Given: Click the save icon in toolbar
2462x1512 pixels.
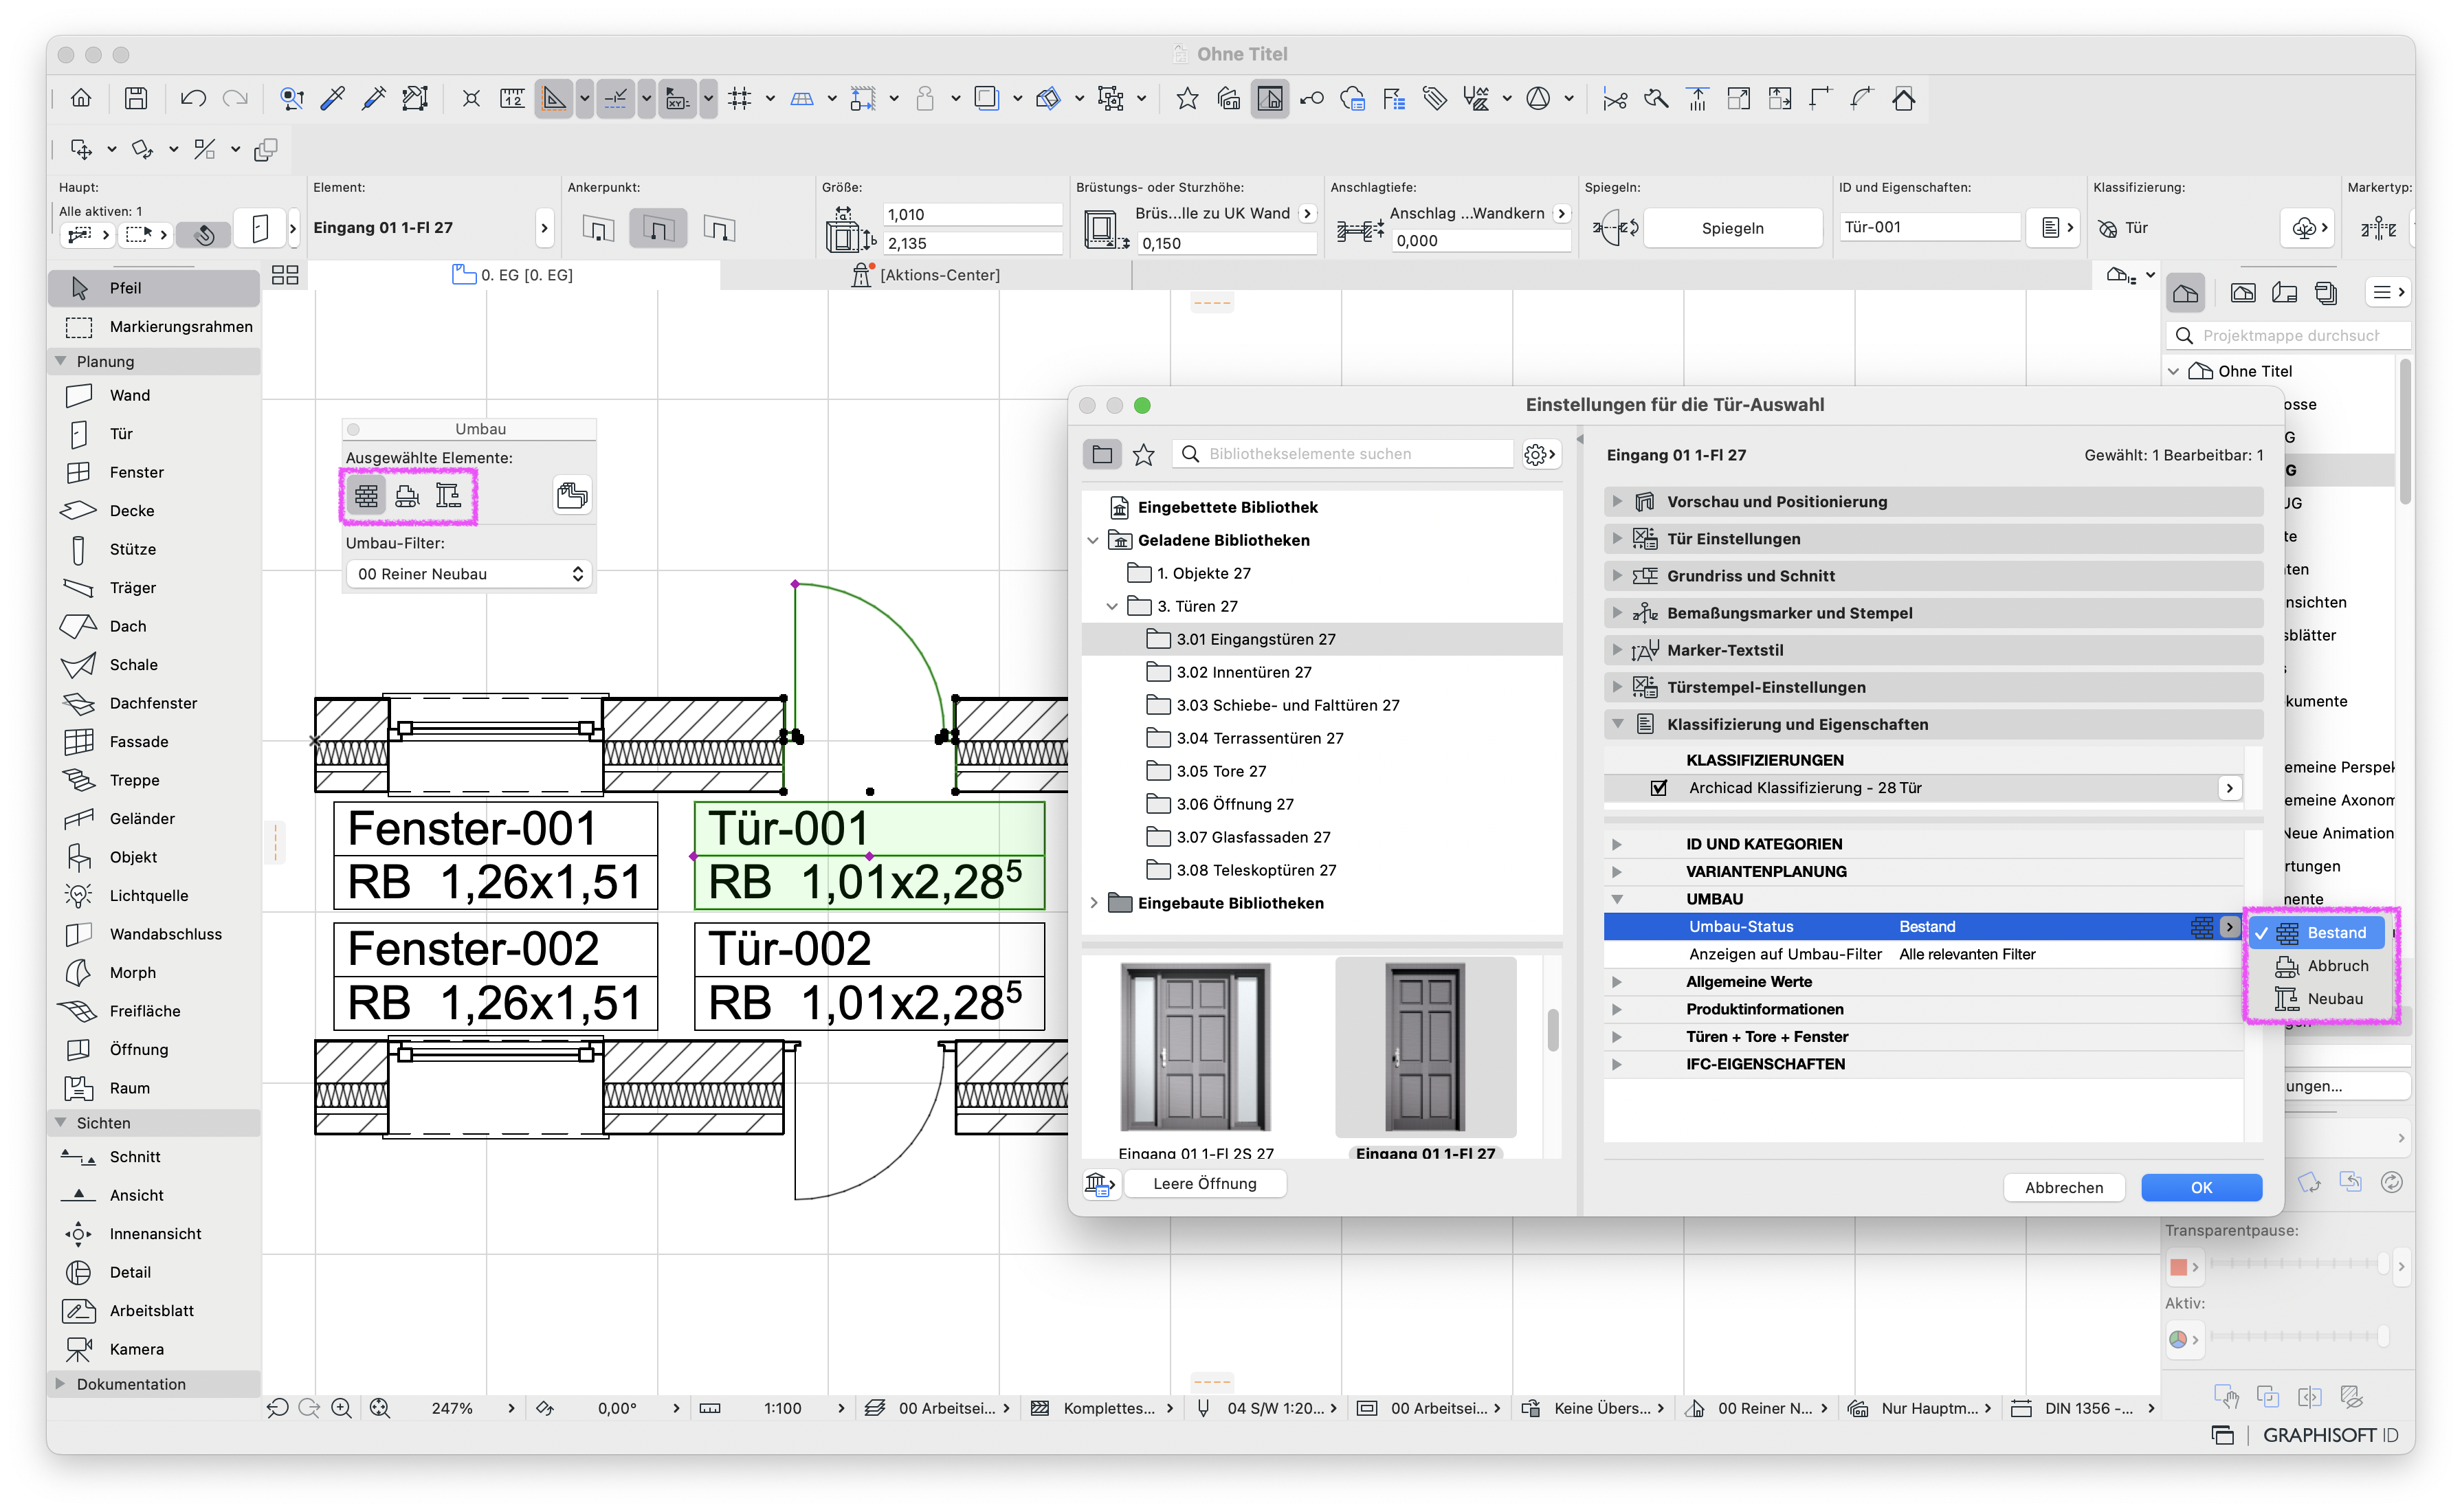Looking at the screenshot, I should [x=136, y=98].
